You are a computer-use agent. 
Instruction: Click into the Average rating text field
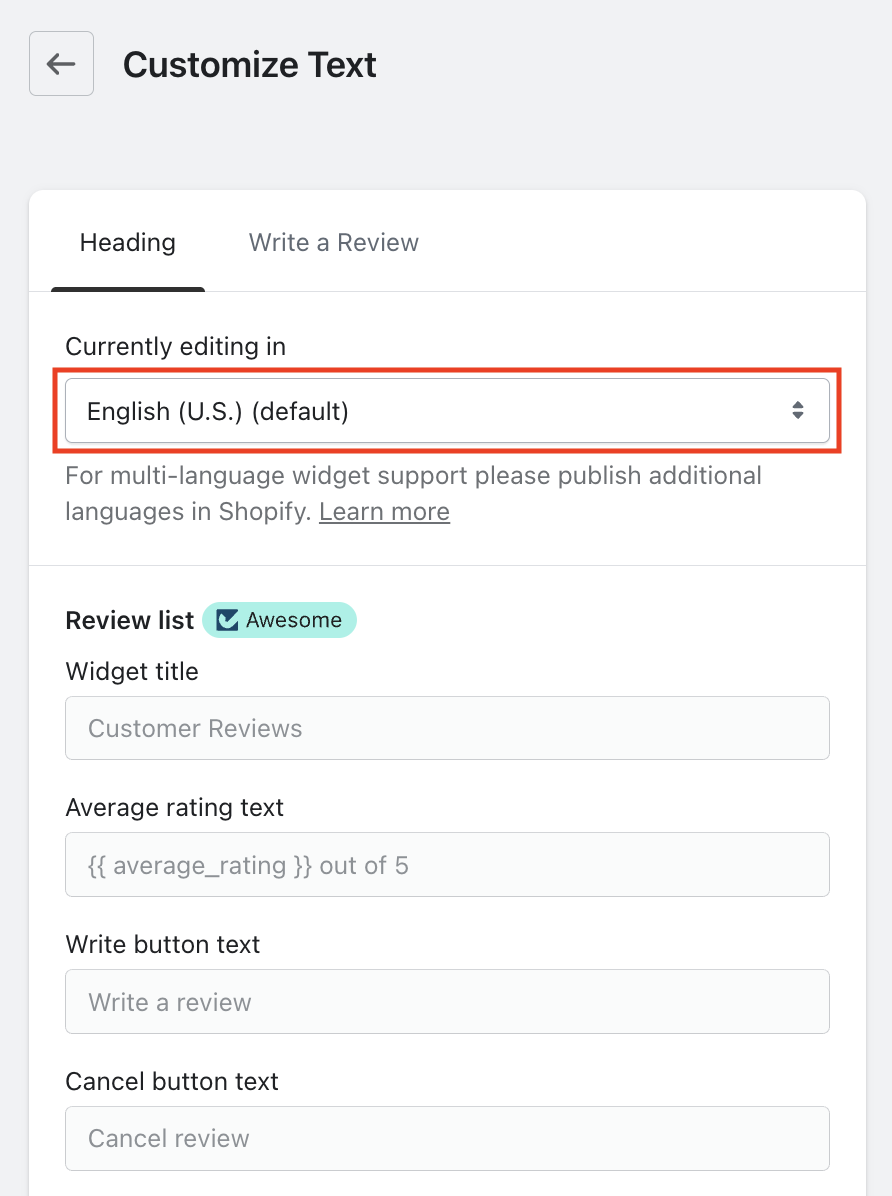pyautogui.click(x=447, y=865)
